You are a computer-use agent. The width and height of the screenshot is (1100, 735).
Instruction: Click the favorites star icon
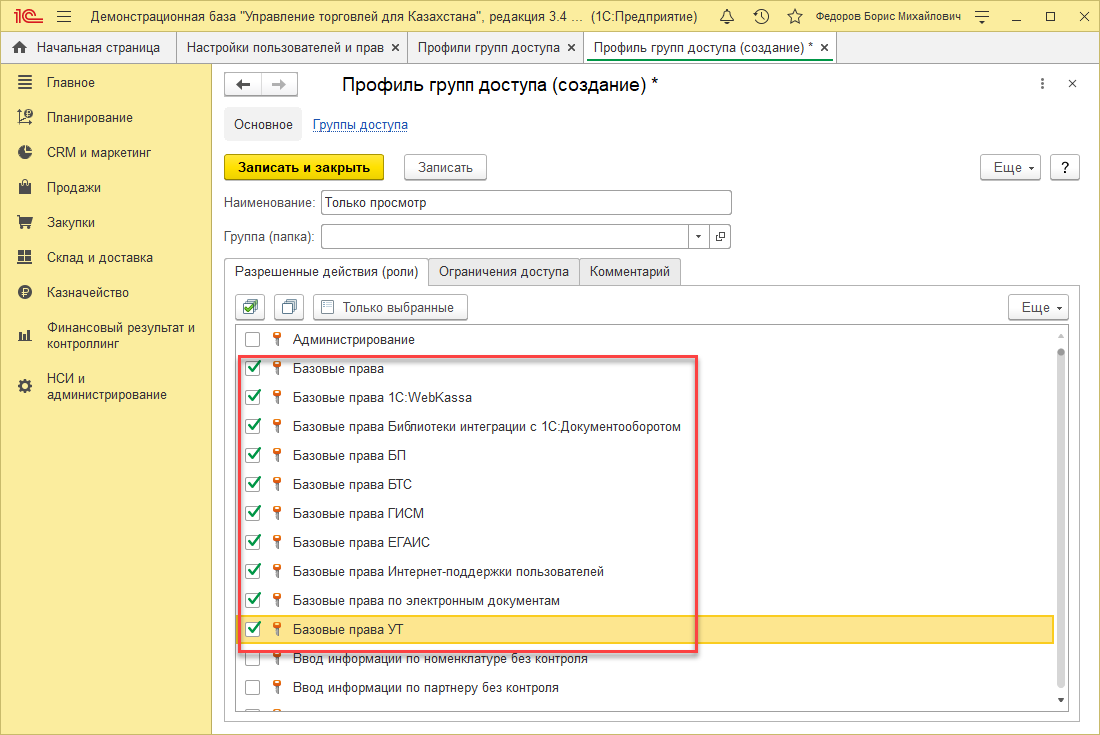pyautogui.click(x=795, y=17)
